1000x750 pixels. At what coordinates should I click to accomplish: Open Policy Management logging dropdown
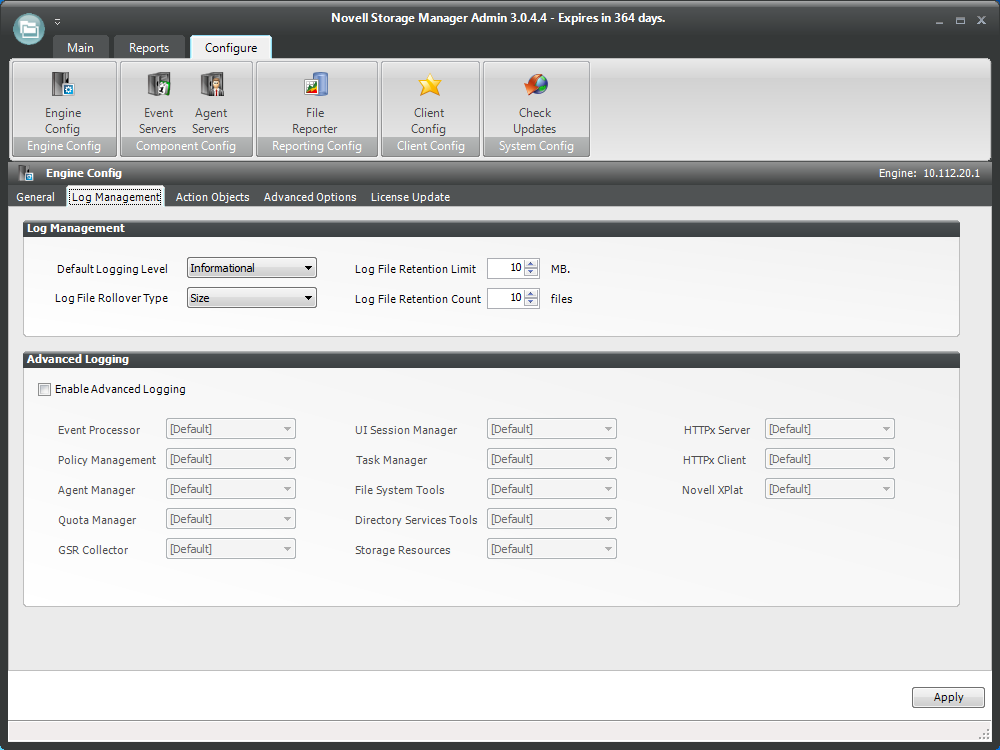[231, 459]
